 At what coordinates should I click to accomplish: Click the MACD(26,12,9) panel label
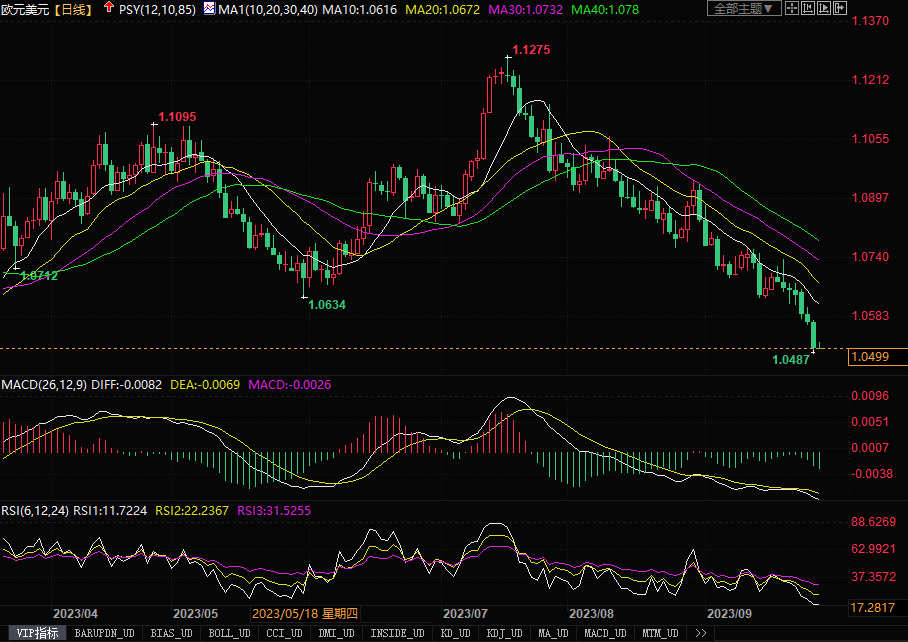click(43, 385)
